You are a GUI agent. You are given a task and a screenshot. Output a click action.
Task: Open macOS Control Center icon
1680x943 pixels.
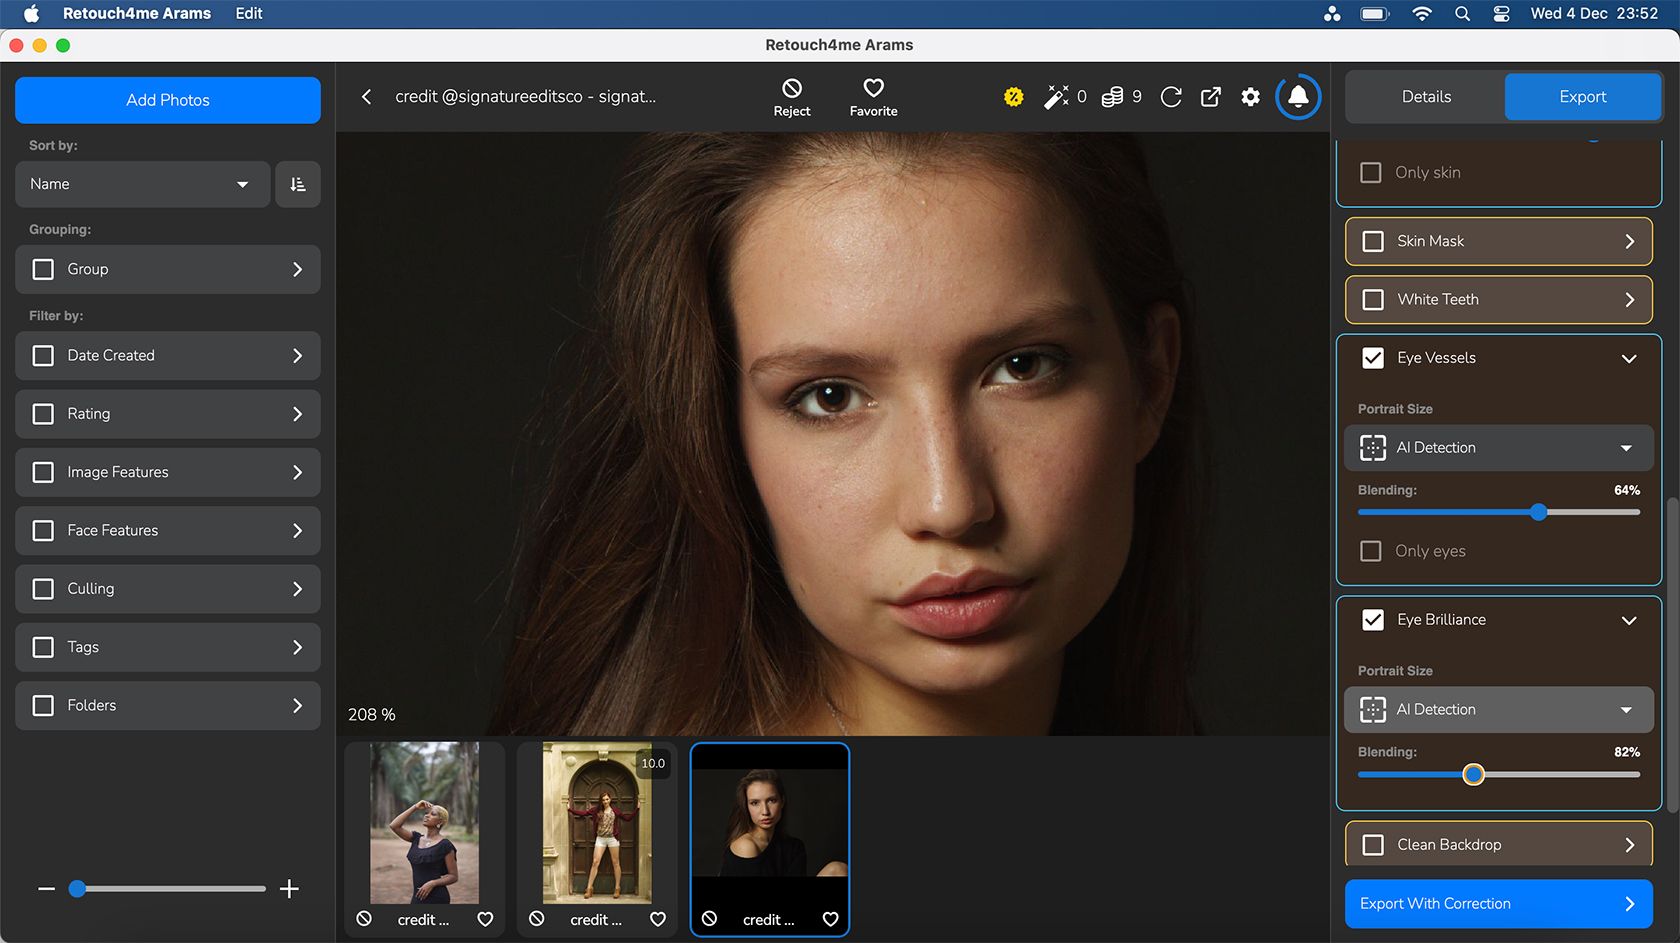click(x=1501, y=14)
